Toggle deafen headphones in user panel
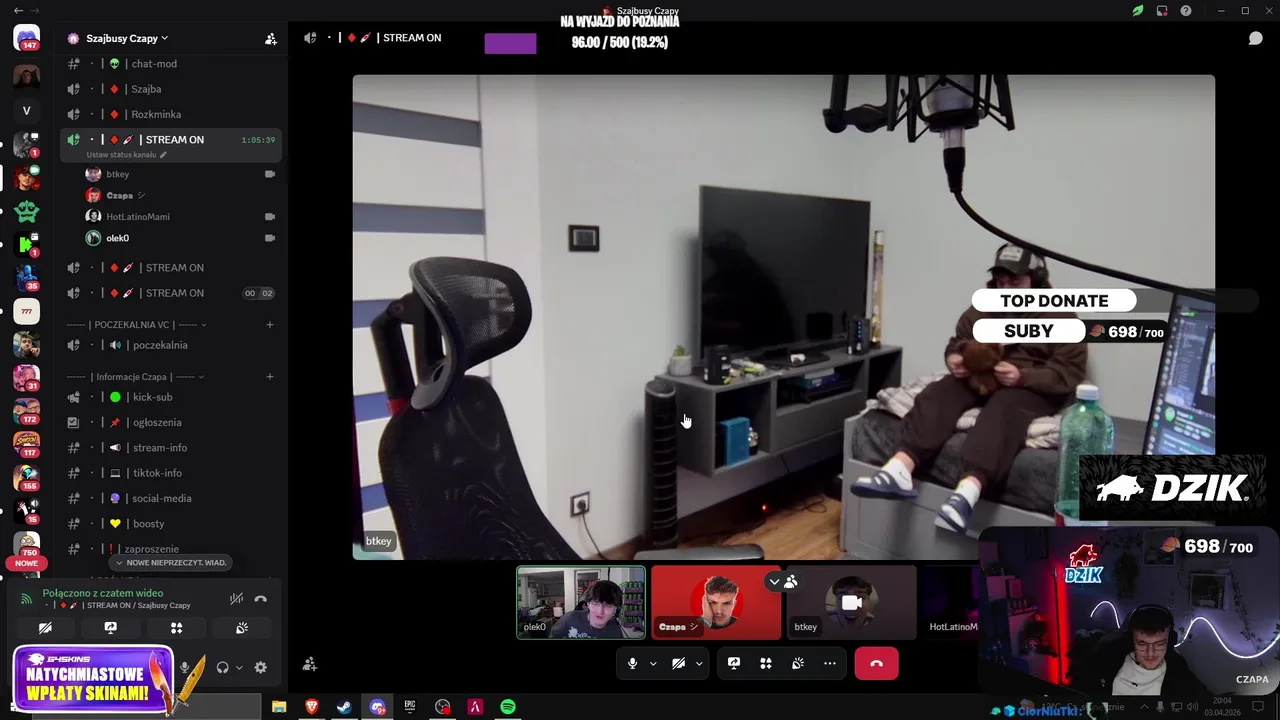 pyautogui.click(x=222, y=667)
